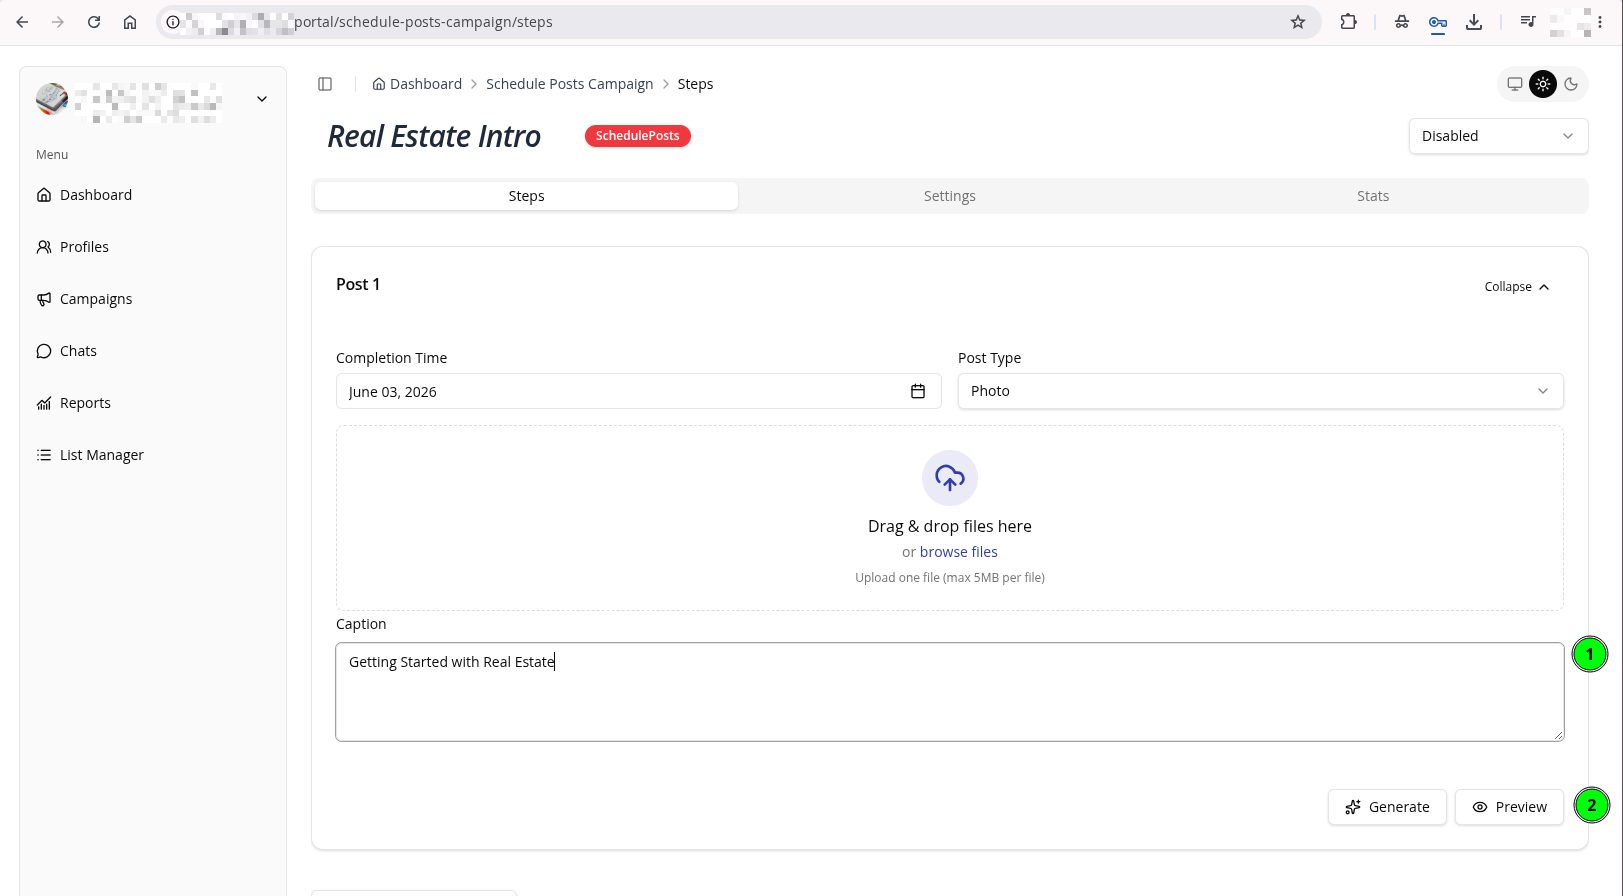
Task: Open the Post Type Photo dropdown
Action: click(1260, 391)
